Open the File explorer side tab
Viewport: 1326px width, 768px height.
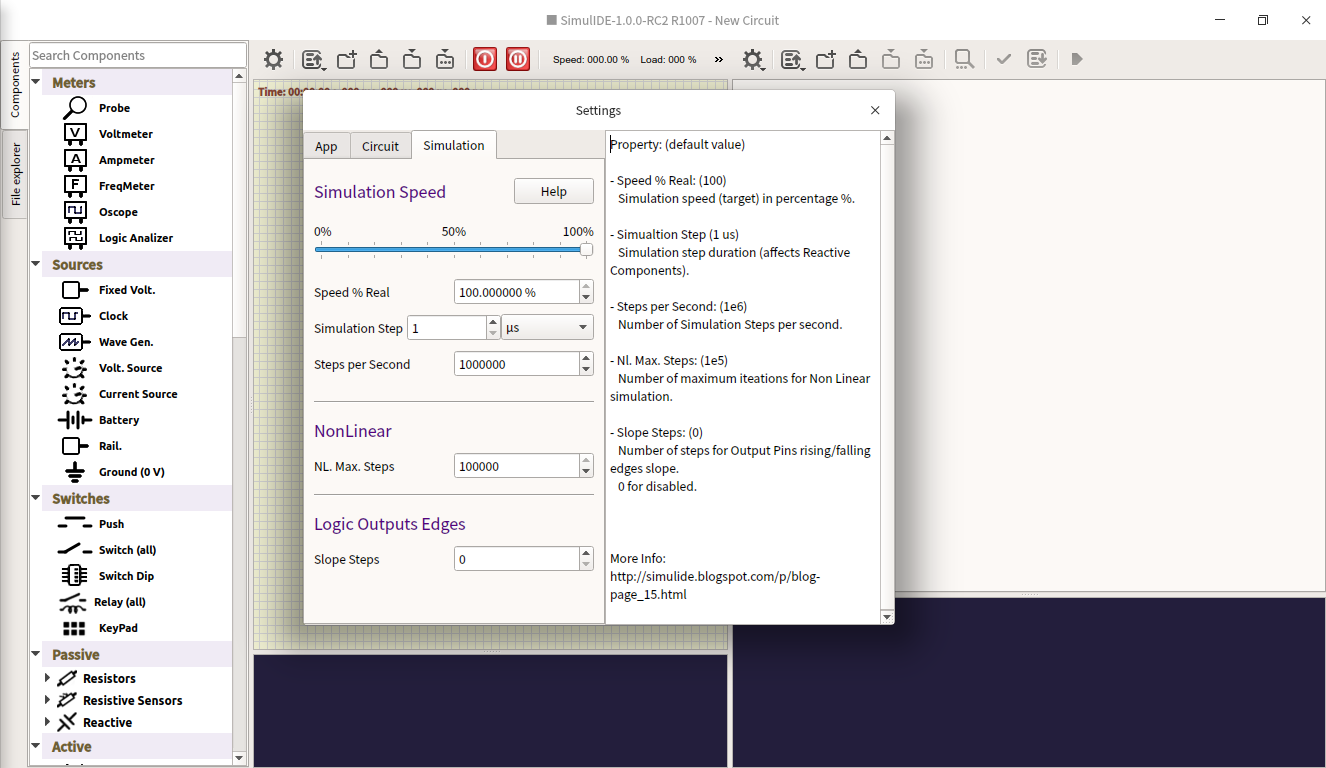tap(15, 174)
